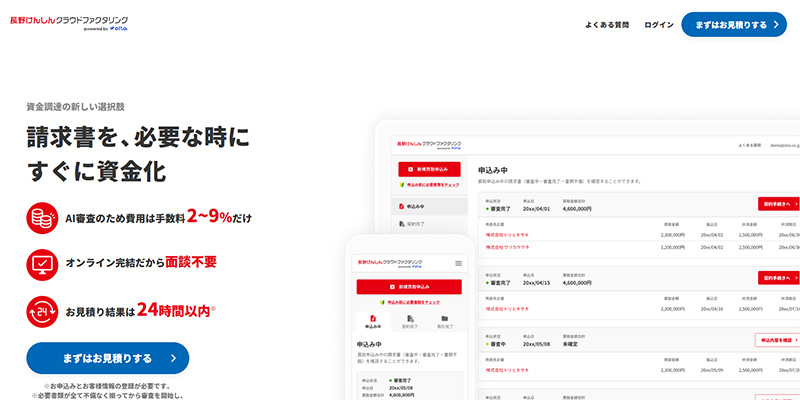This screenshot has height=400, width=800.
Task: Click 新規買取申込み button in phone mockup
Action: (x=409, y=287)
